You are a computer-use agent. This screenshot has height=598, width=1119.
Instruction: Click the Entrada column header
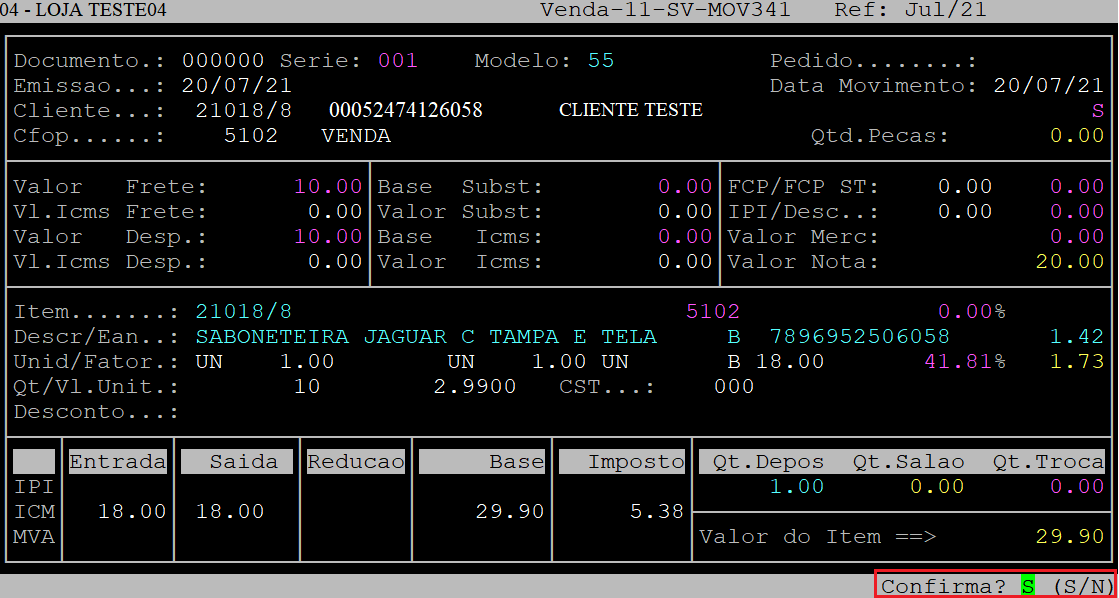click(118, 462)
